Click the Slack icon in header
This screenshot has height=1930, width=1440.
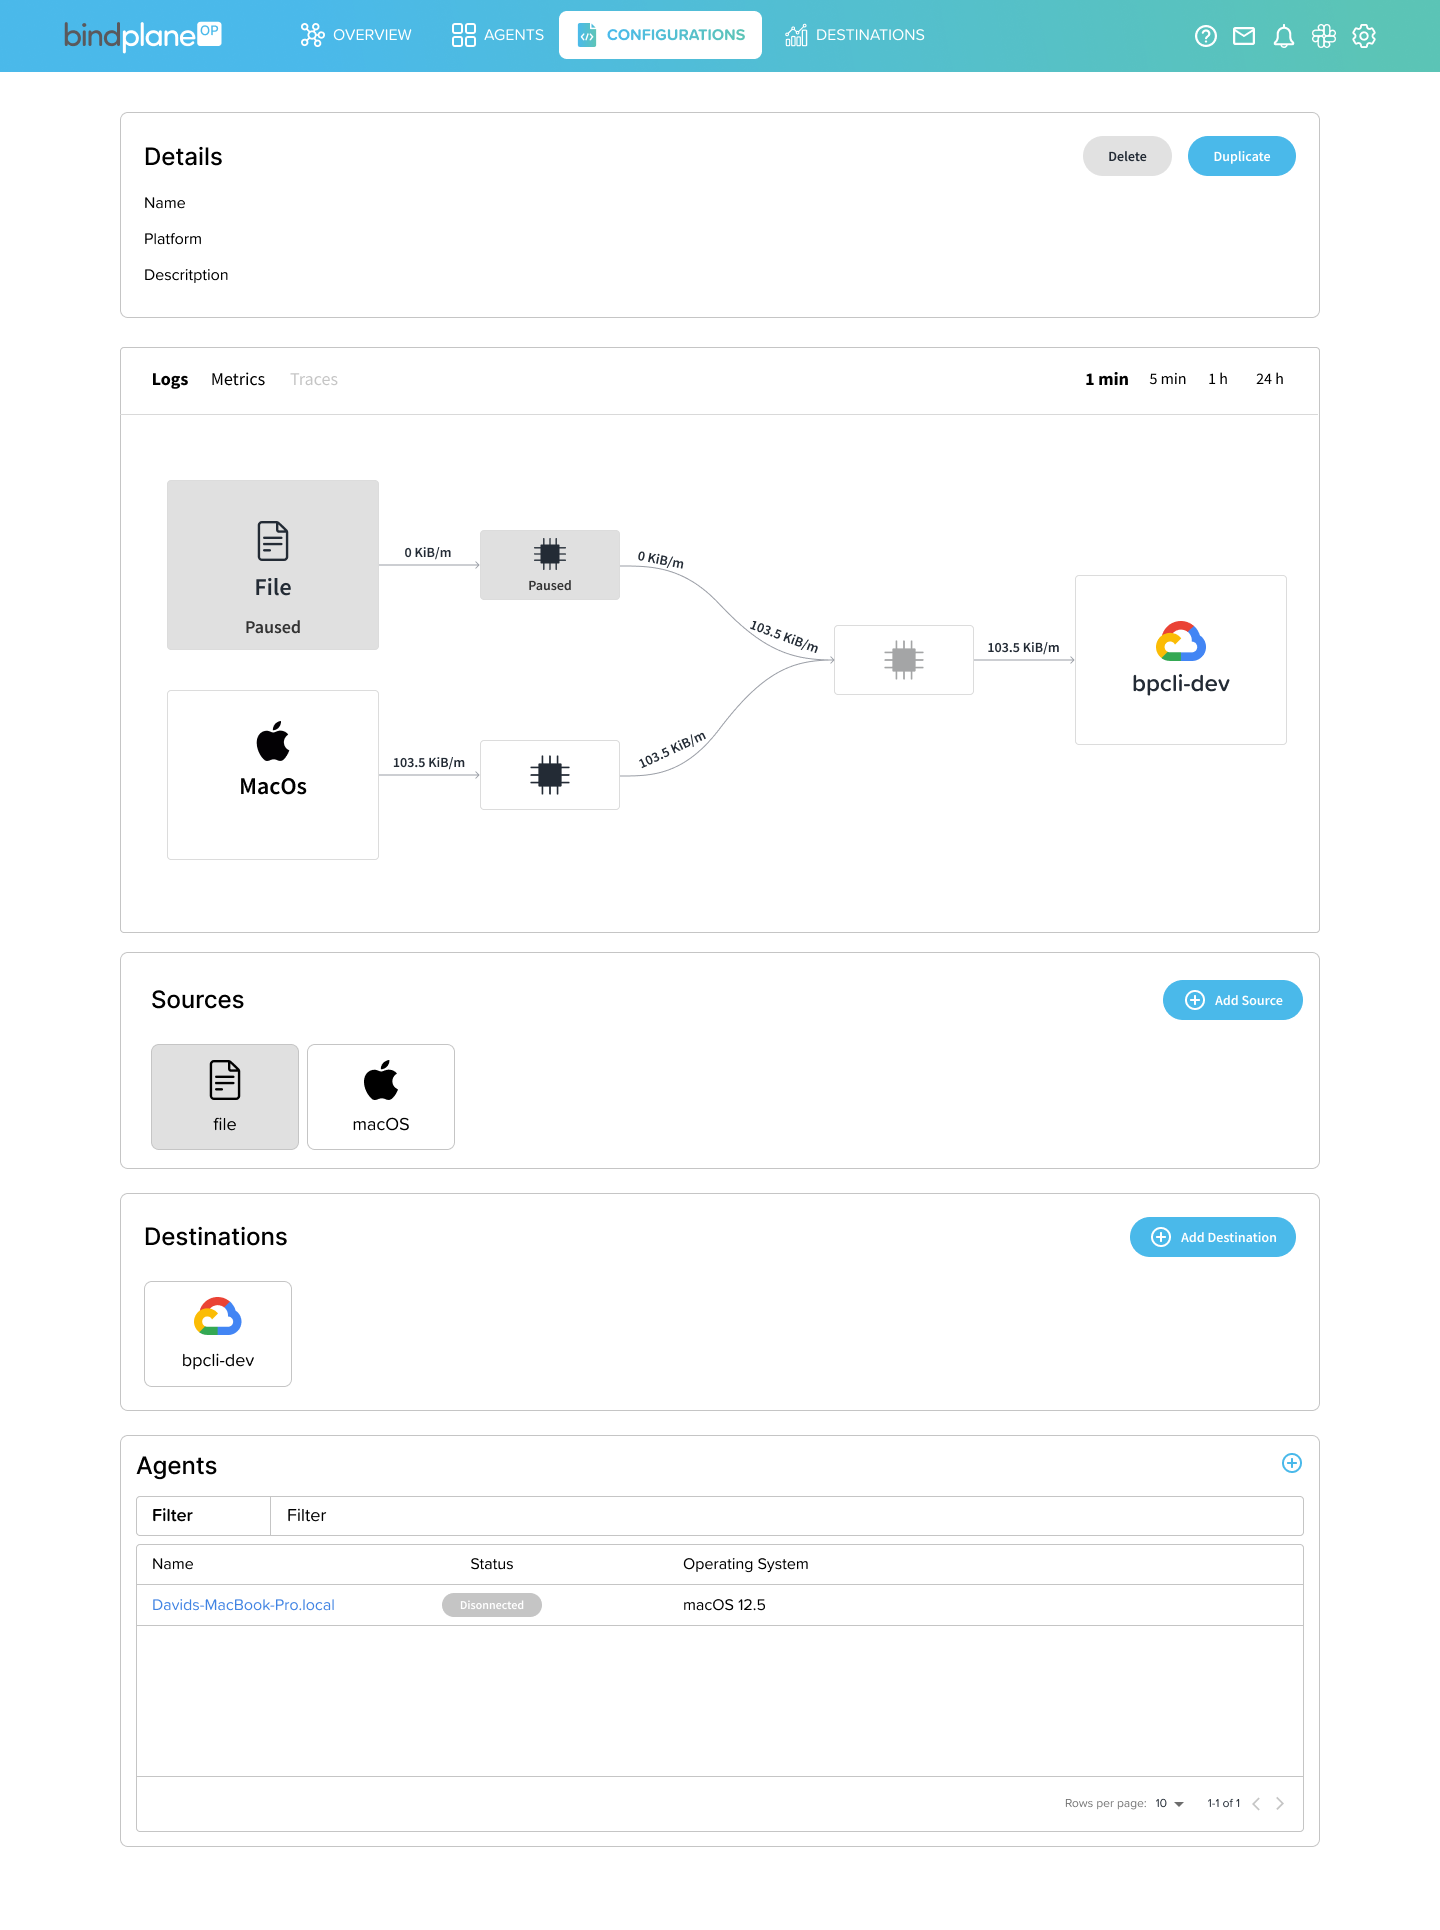pyautogui.click(x=1324, y=36)
